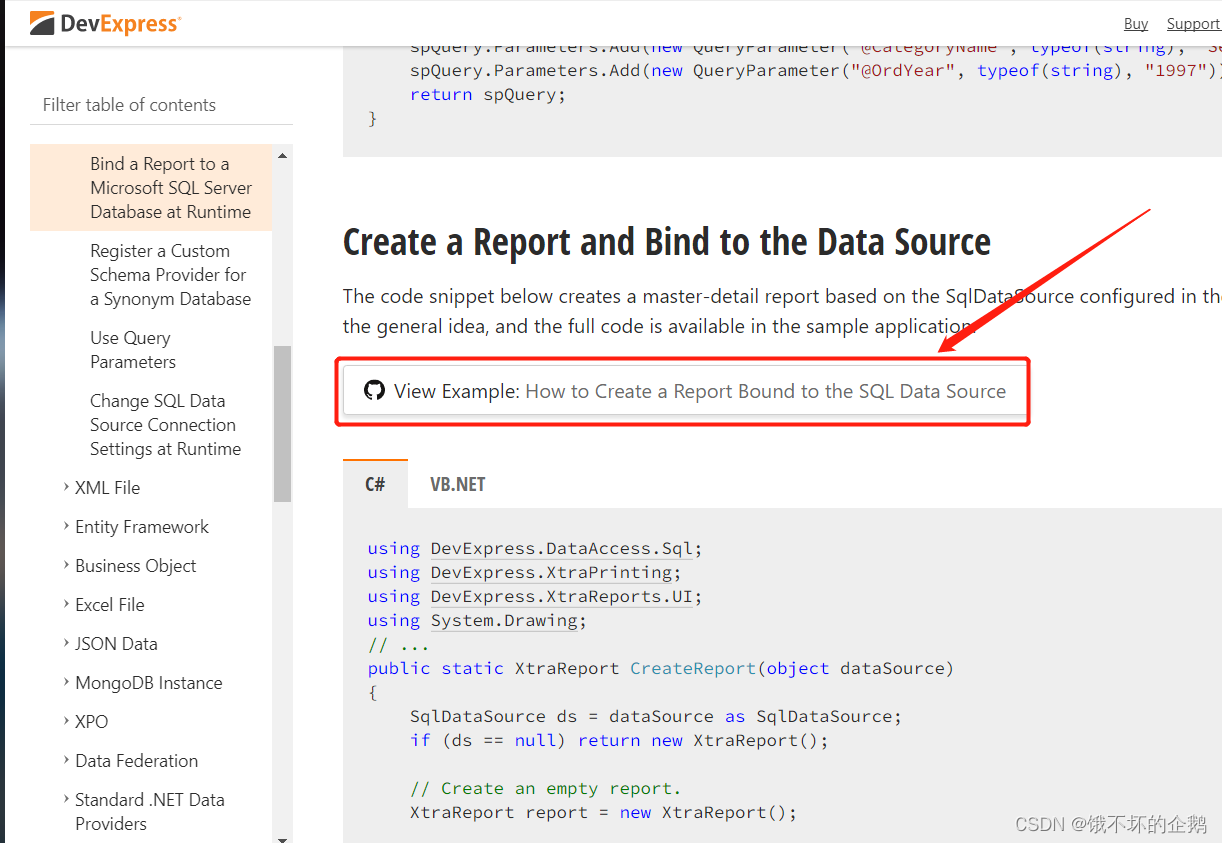Expand the JSON Data node

pos(66,643)
